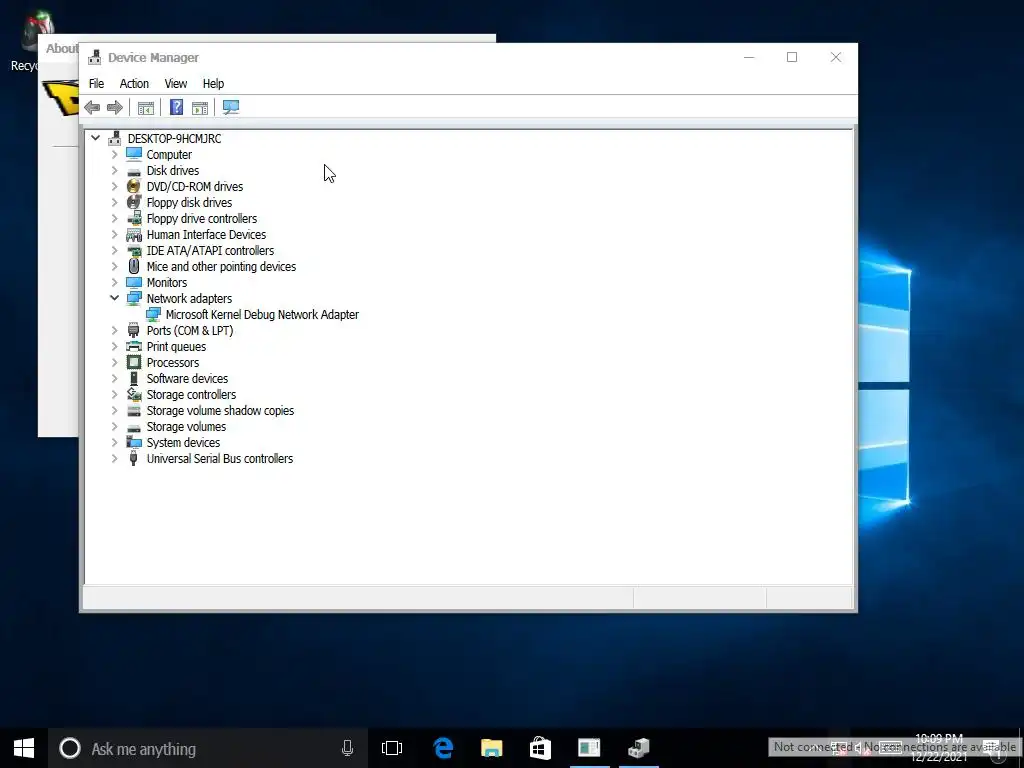Close the Device Manager window

pos(835,57)
